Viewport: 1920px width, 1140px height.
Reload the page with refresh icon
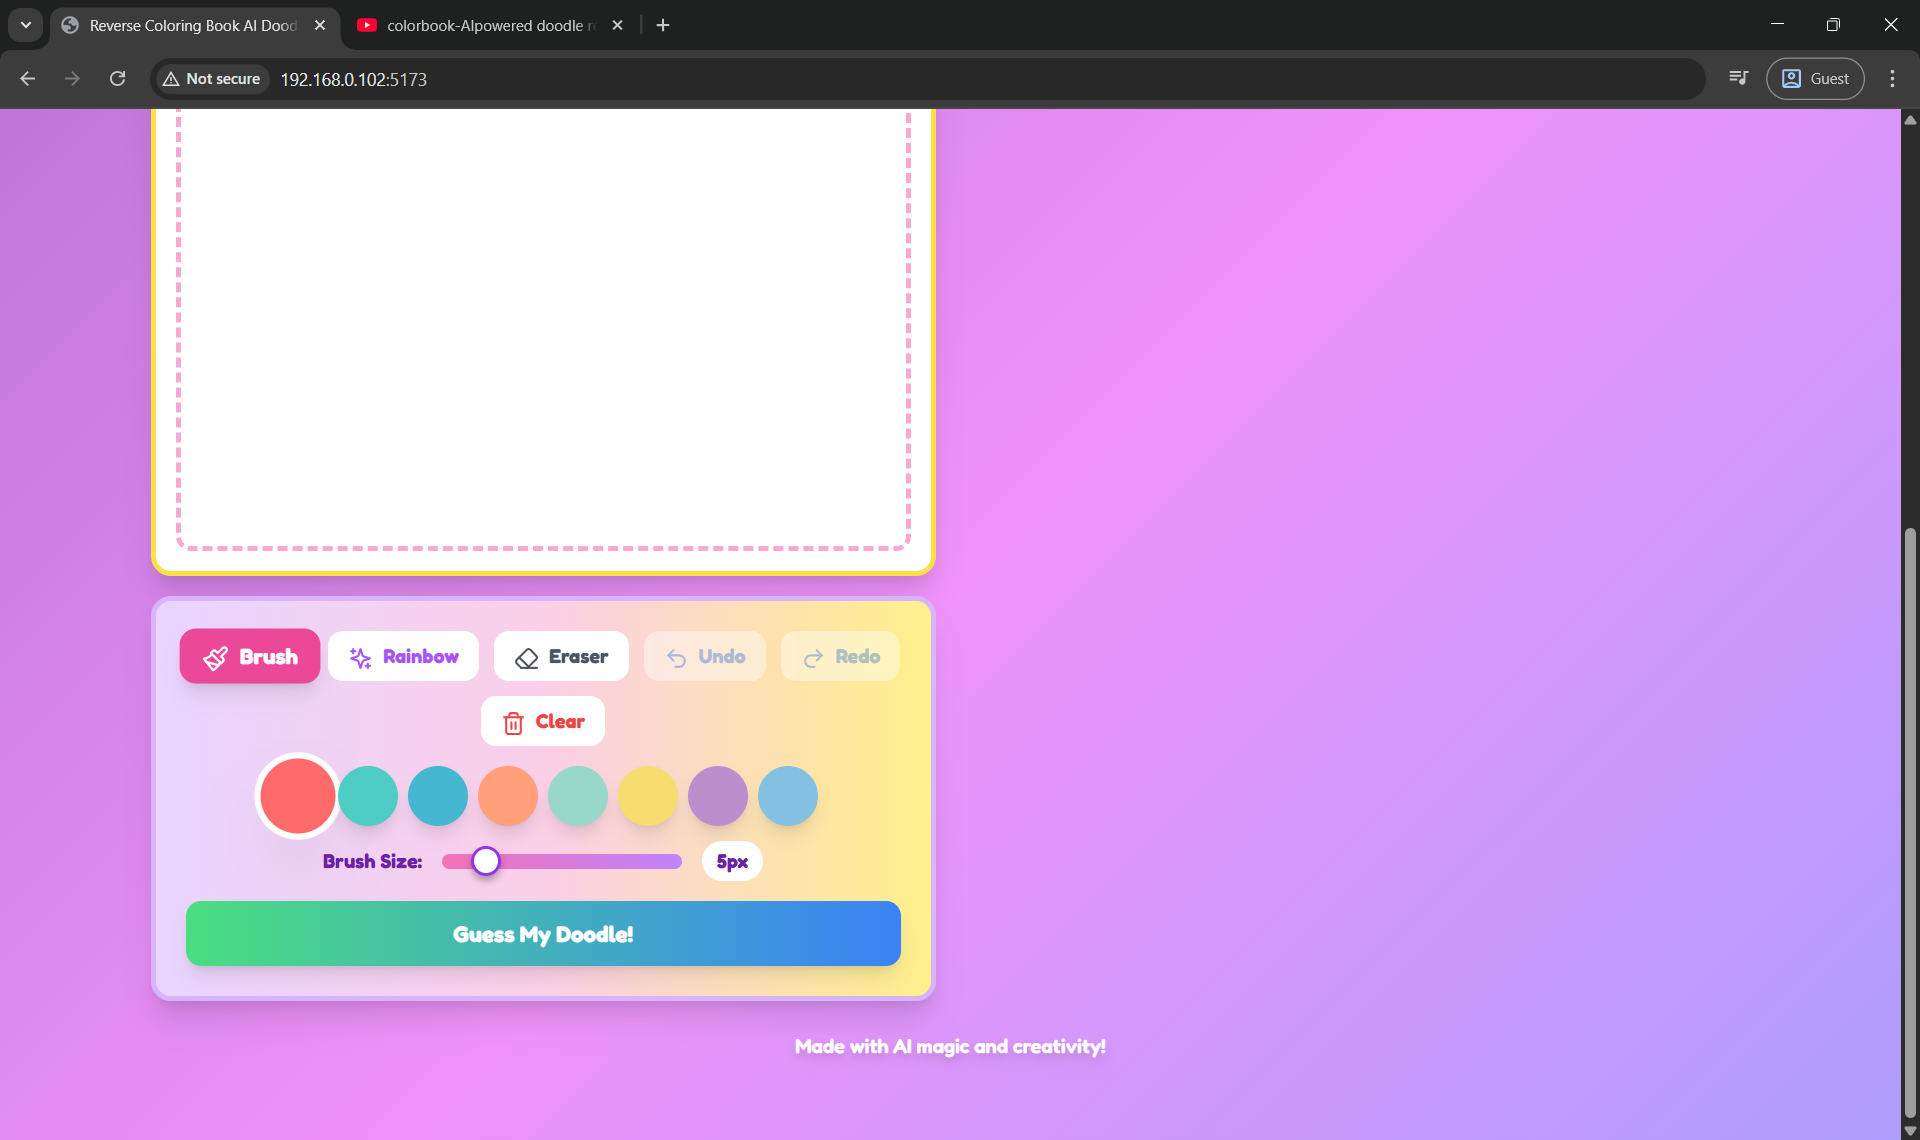pos(117,79)
